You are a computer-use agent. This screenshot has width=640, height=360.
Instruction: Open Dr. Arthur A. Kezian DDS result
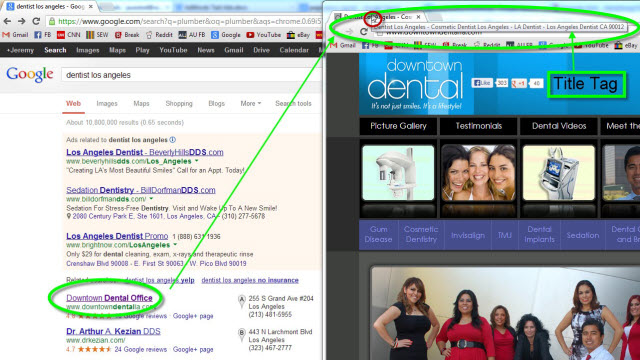coord(113,331)
